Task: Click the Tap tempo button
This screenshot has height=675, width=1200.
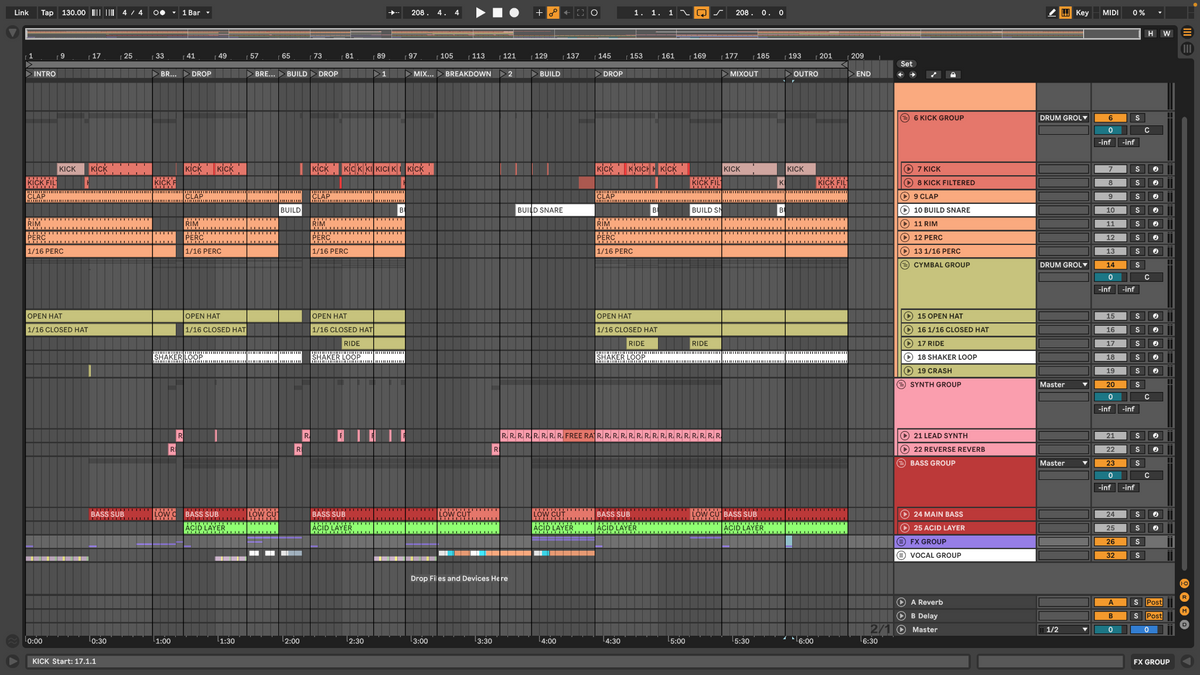Action: pos(47,13)
